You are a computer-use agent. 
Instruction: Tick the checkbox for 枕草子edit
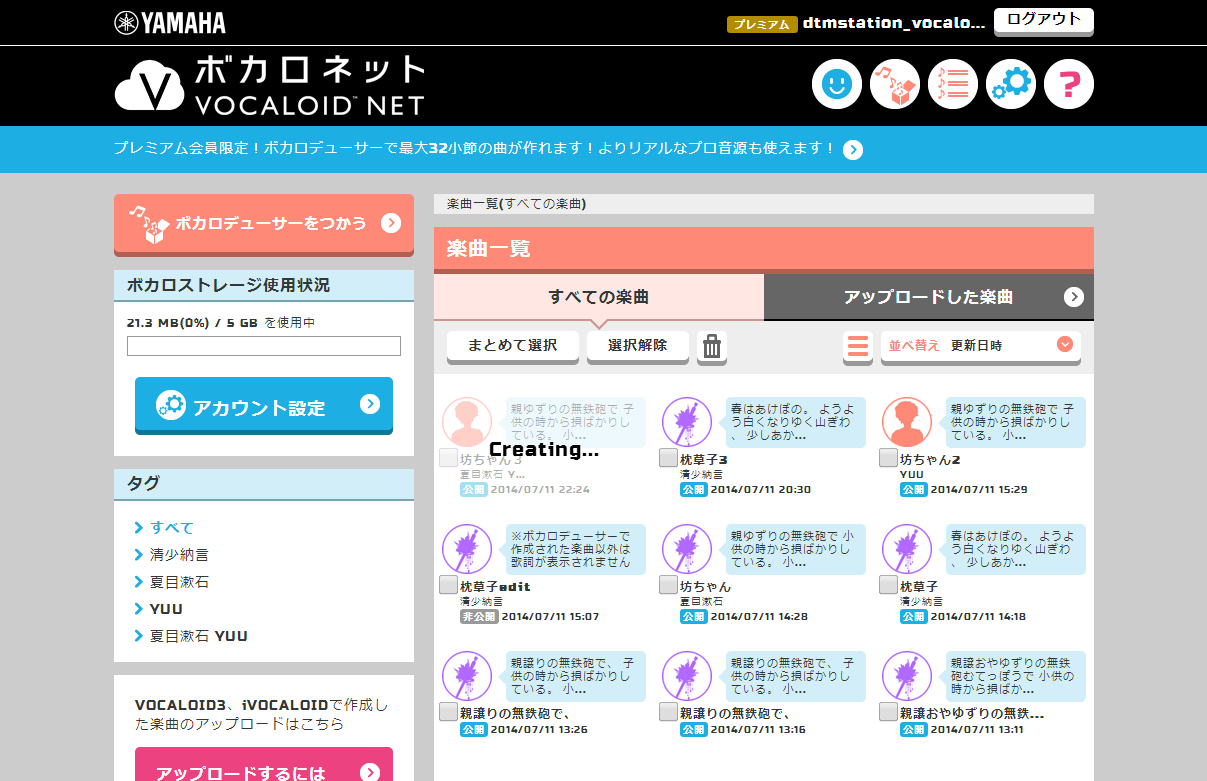448,585
